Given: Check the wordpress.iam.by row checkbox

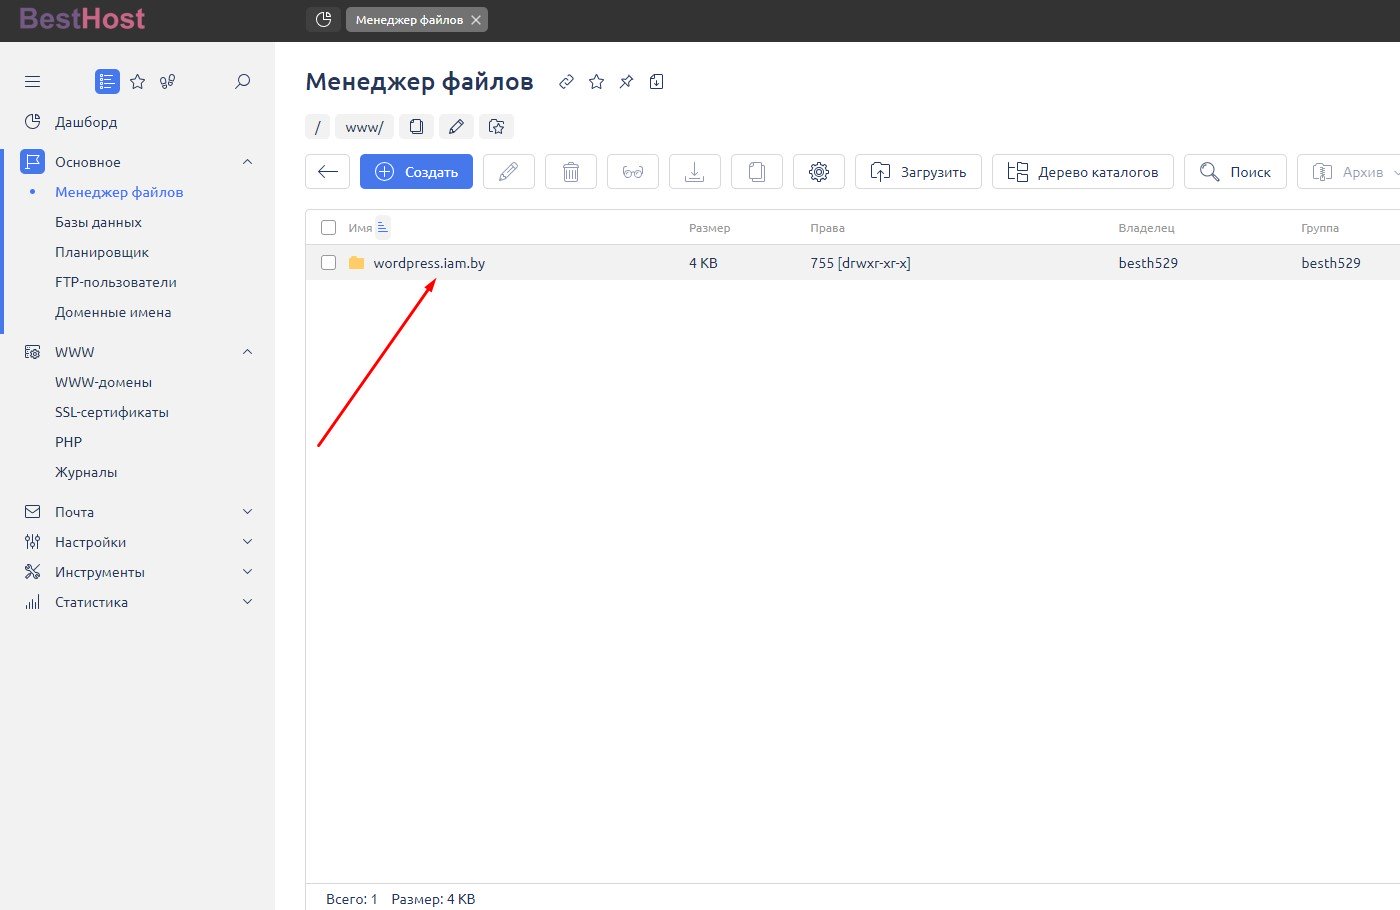Looking at the screenshot, I should click(x=328, y=263).
